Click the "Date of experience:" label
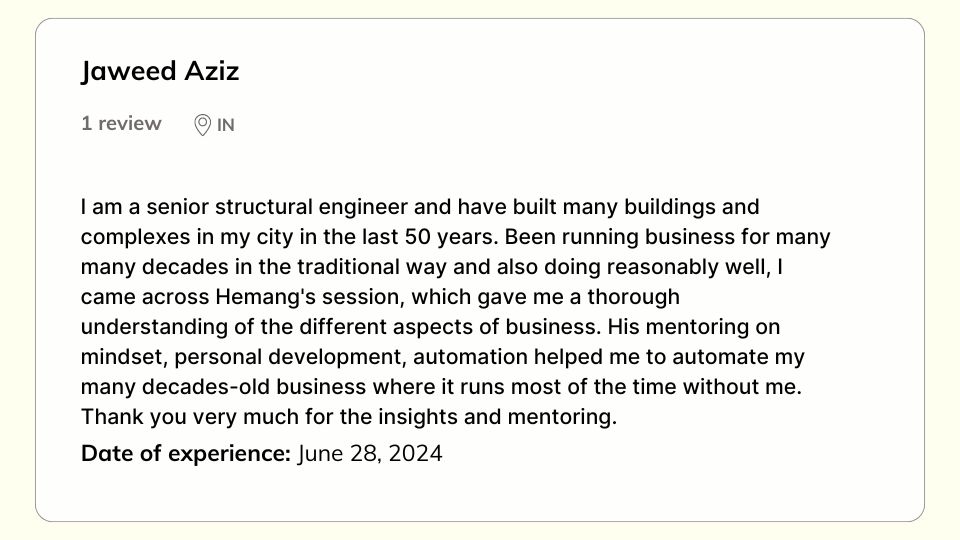 (185, 454)
